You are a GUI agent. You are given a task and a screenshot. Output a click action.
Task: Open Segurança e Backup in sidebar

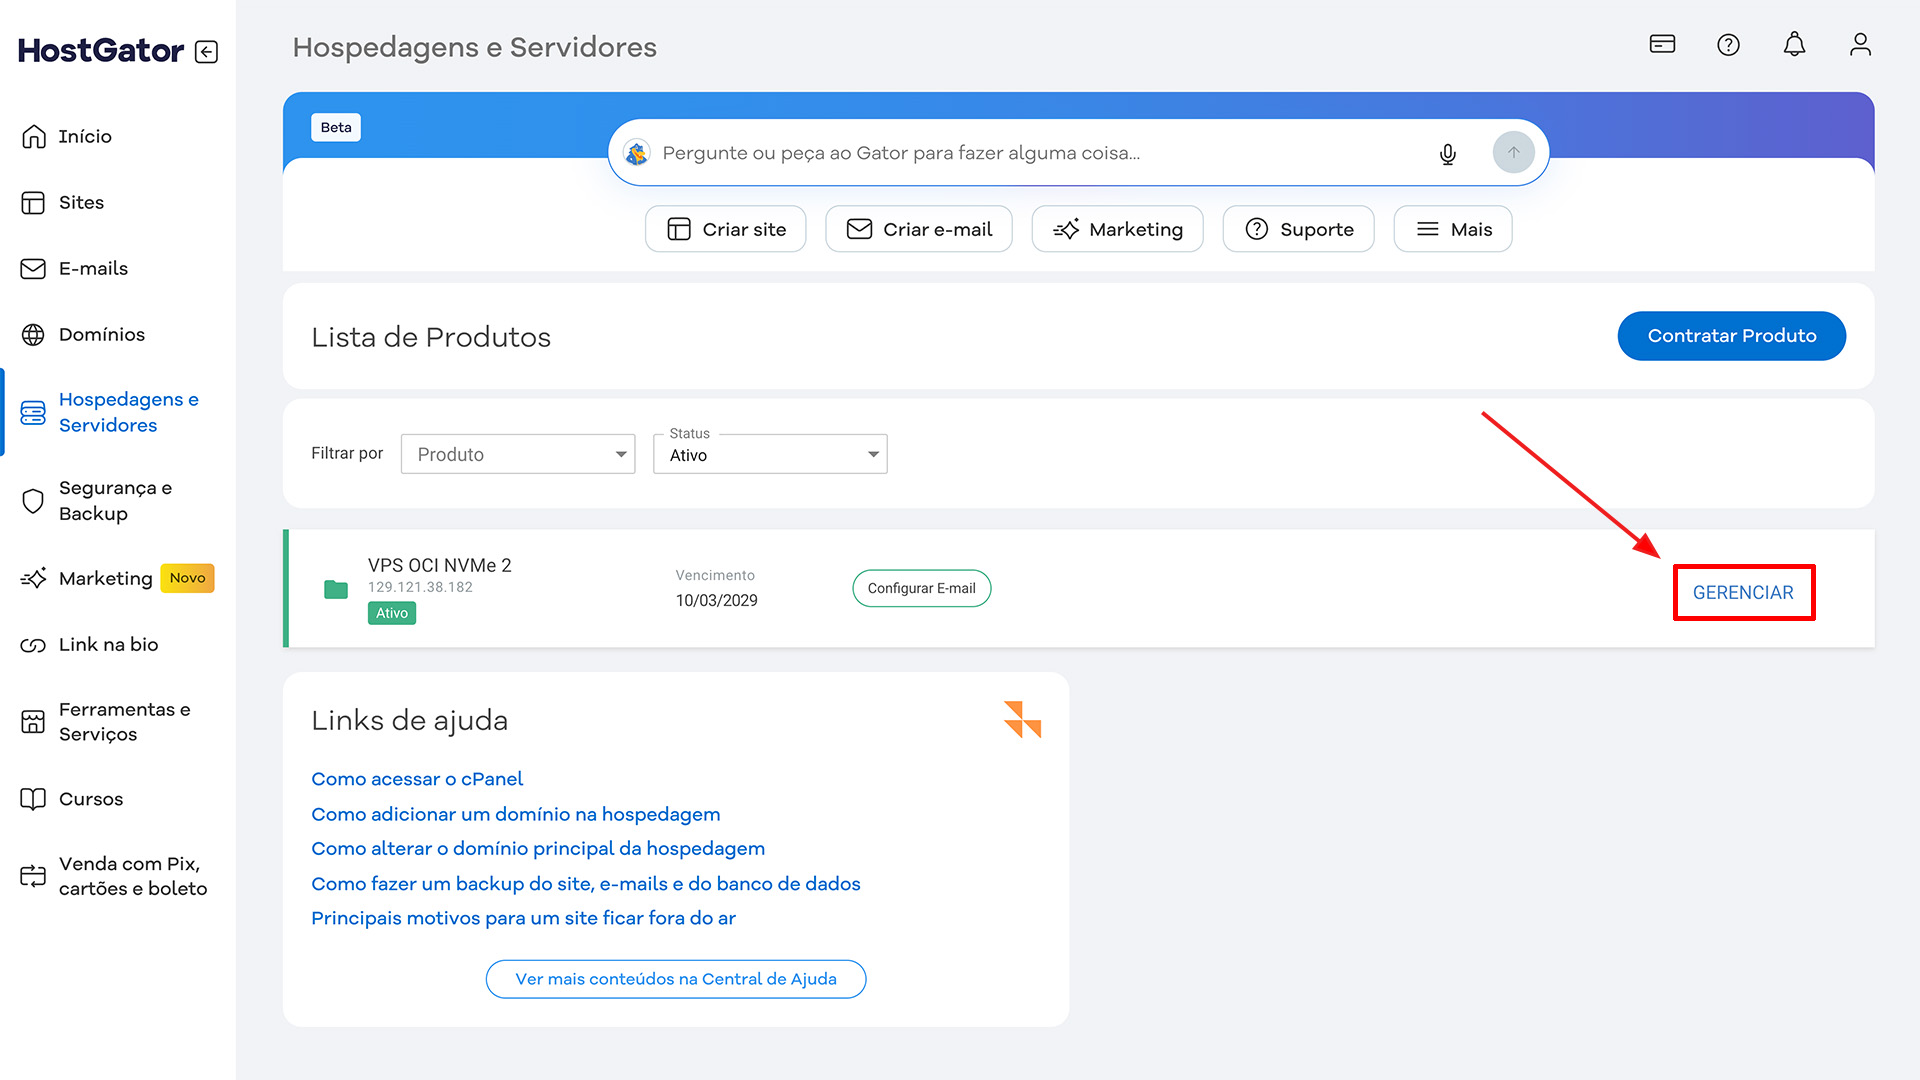pyautogui.click(x=114, y=501)
